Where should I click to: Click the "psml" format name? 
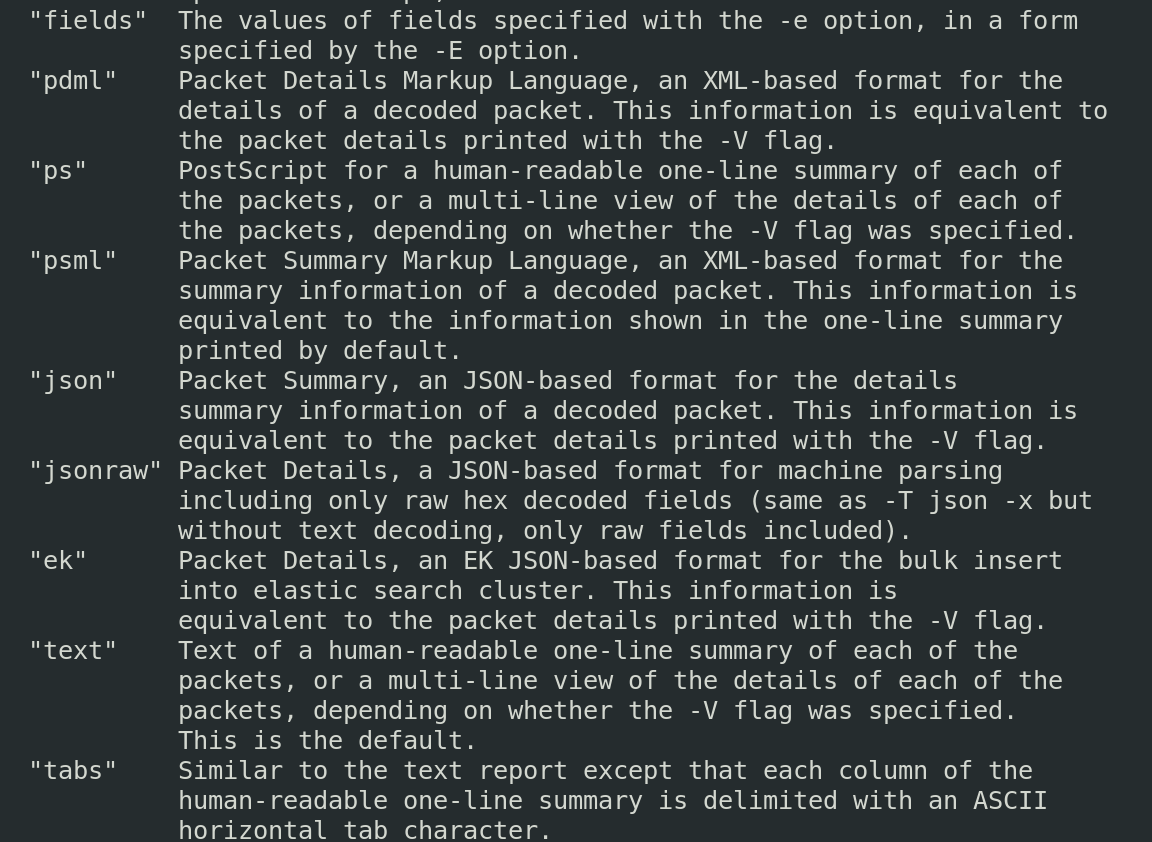pos(73,261)
